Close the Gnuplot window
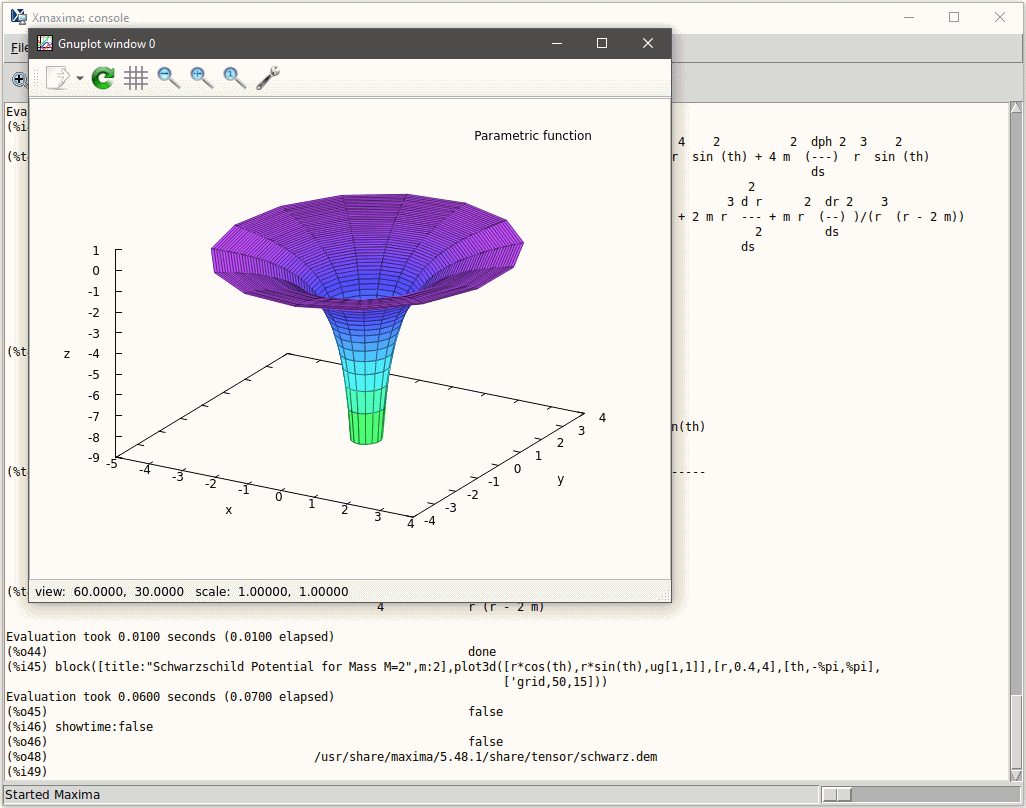1026x808 pixels. point(648,43)
